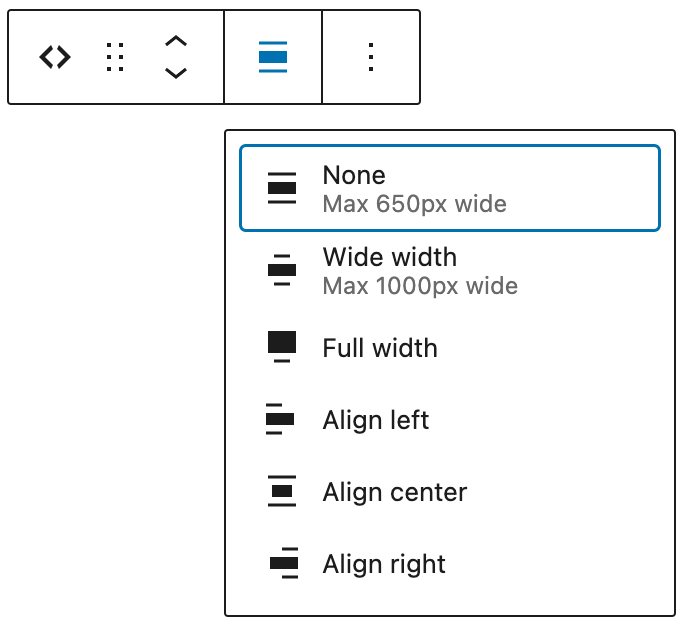Click the Align left icon in the list
Screen dimensions: 684x628
[x=280, y=419]
